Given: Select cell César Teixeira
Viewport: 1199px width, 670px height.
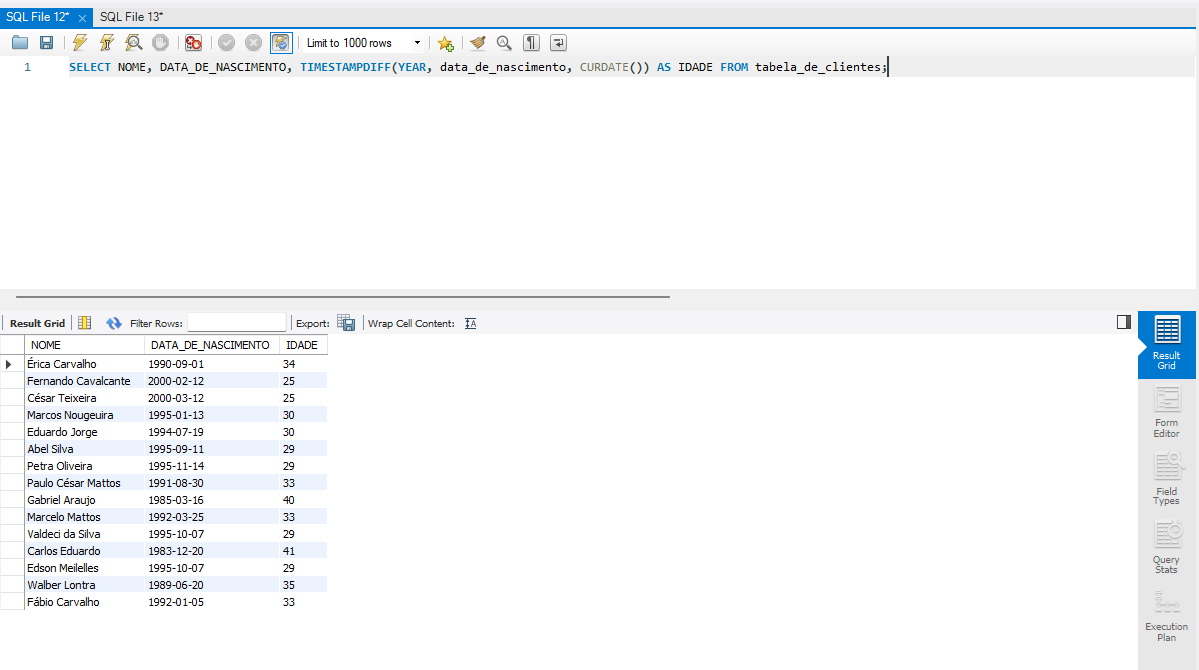Looking at the screenshot, I should 84,398.
